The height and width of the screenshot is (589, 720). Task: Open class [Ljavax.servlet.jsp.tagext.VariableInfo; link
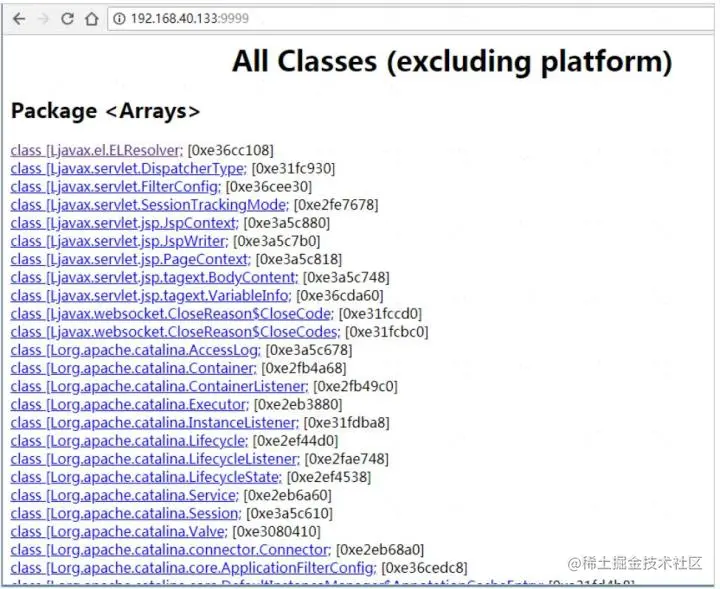(x=151, y=296)
